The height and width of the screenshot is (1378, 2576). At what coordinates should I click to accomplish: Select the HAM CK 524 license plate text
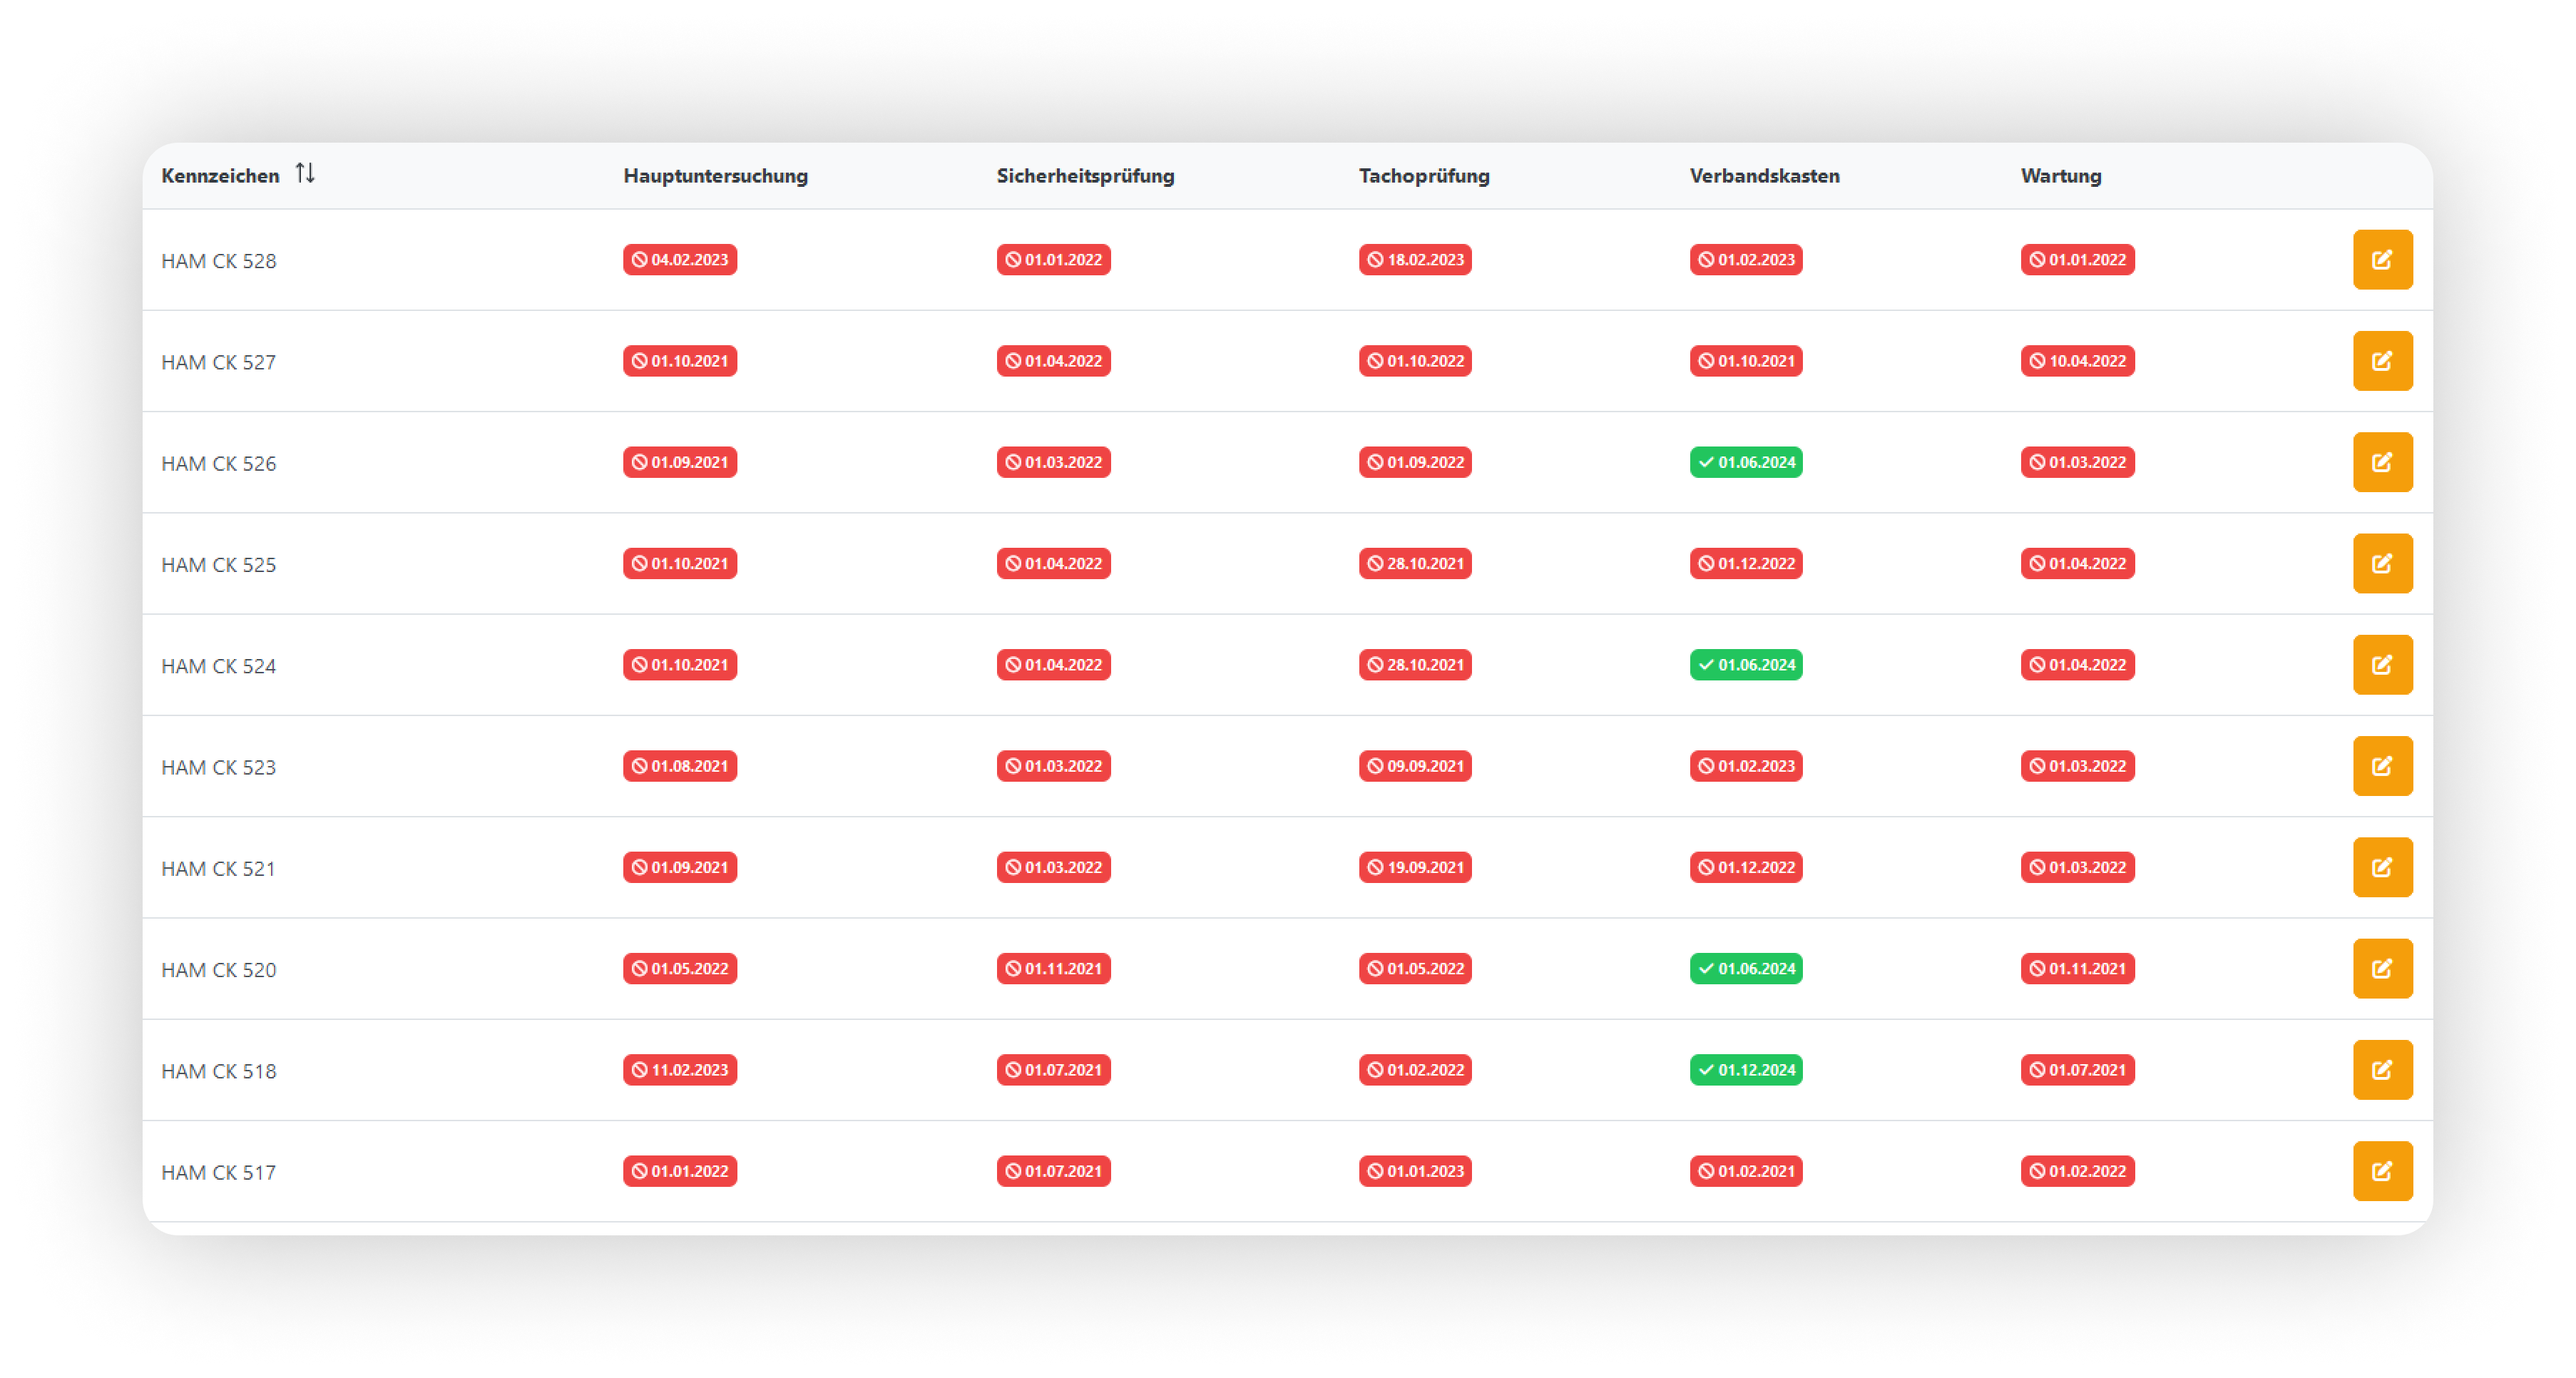coord(219,666)
